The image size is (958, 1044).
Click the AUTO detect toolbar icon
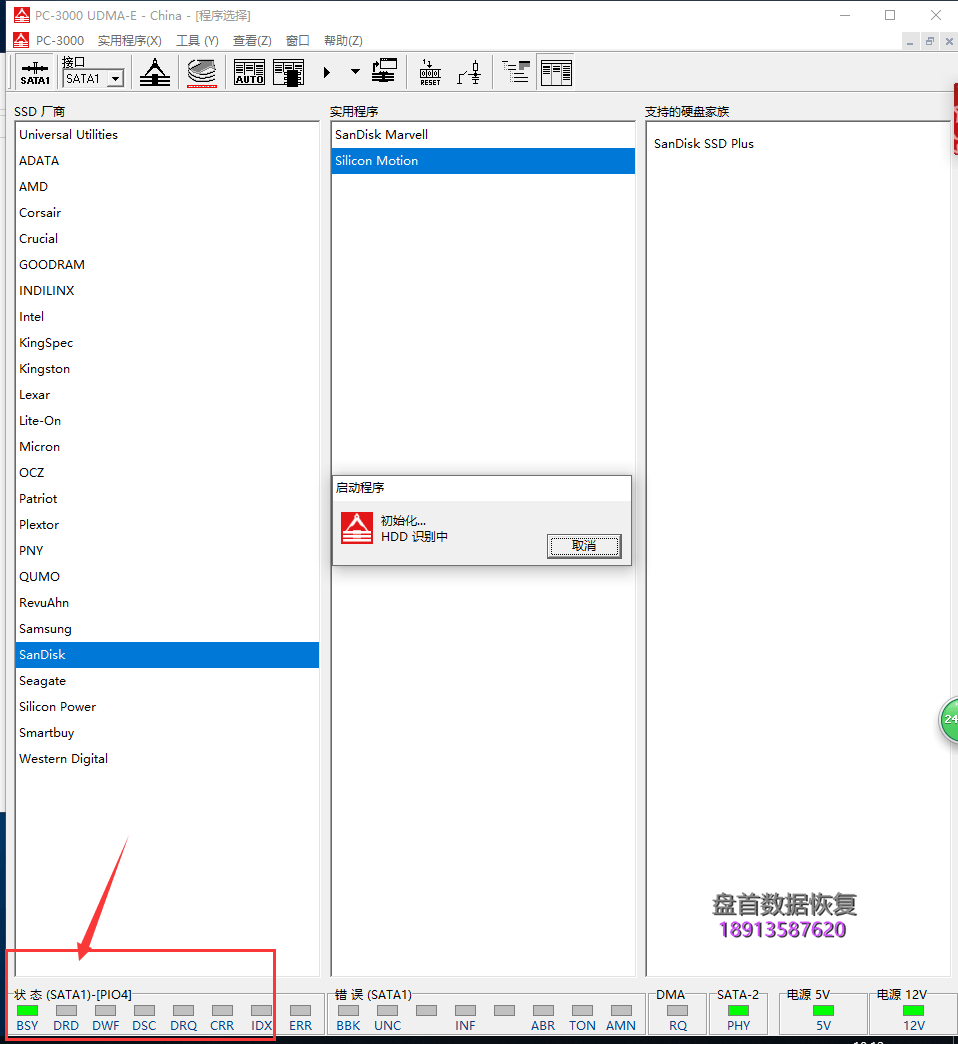[250, 72]
